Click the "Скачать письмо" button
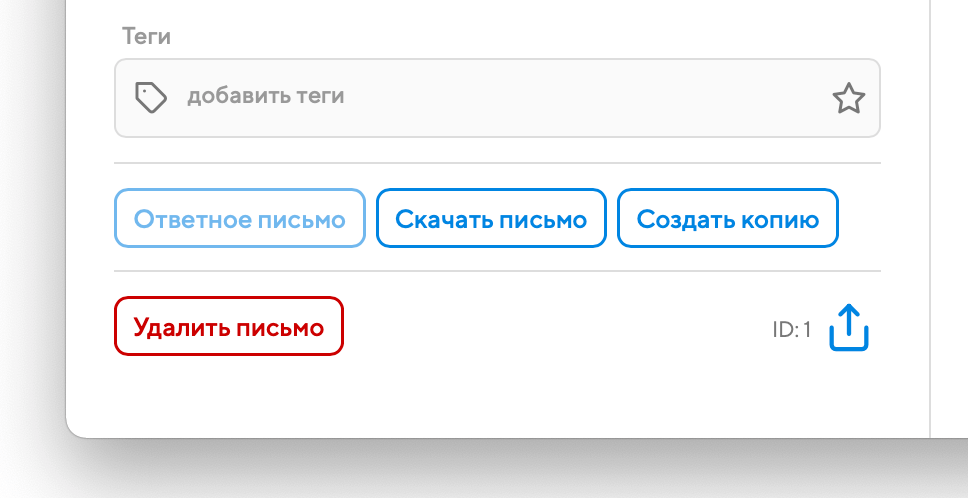The width and height of the screenshot is (968, 498). pos(491,218)
